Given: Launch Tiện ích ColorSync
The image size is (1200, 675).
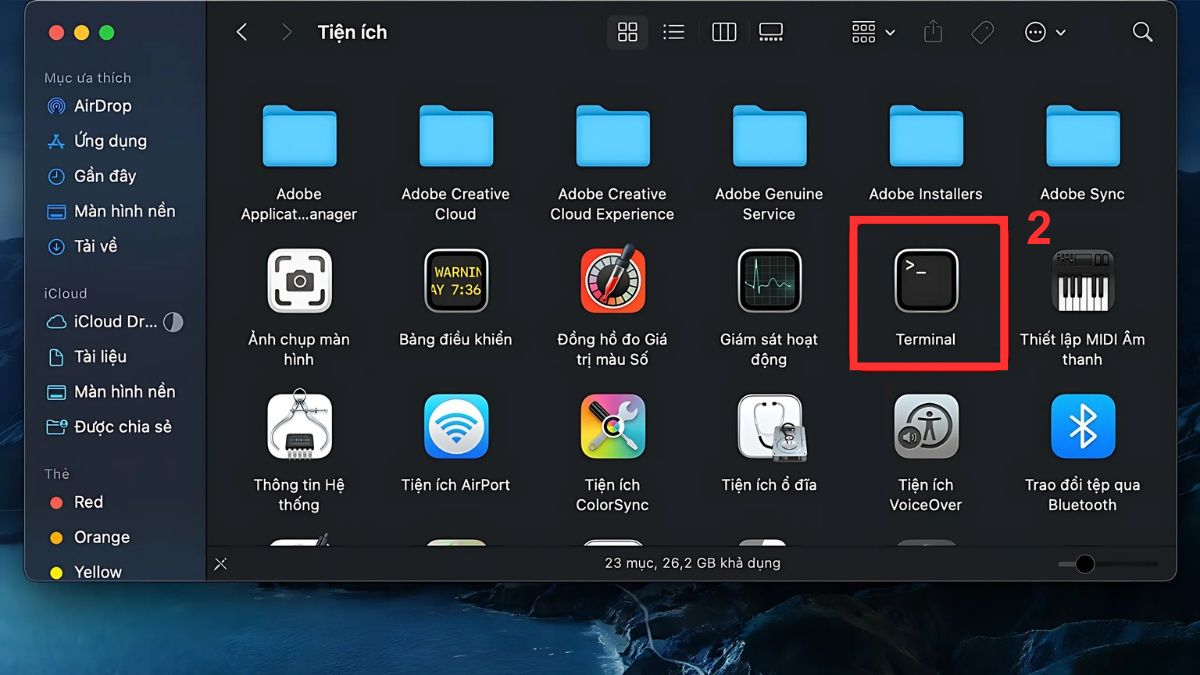Looking at the screenshot, I should click(x=612, y=425).
